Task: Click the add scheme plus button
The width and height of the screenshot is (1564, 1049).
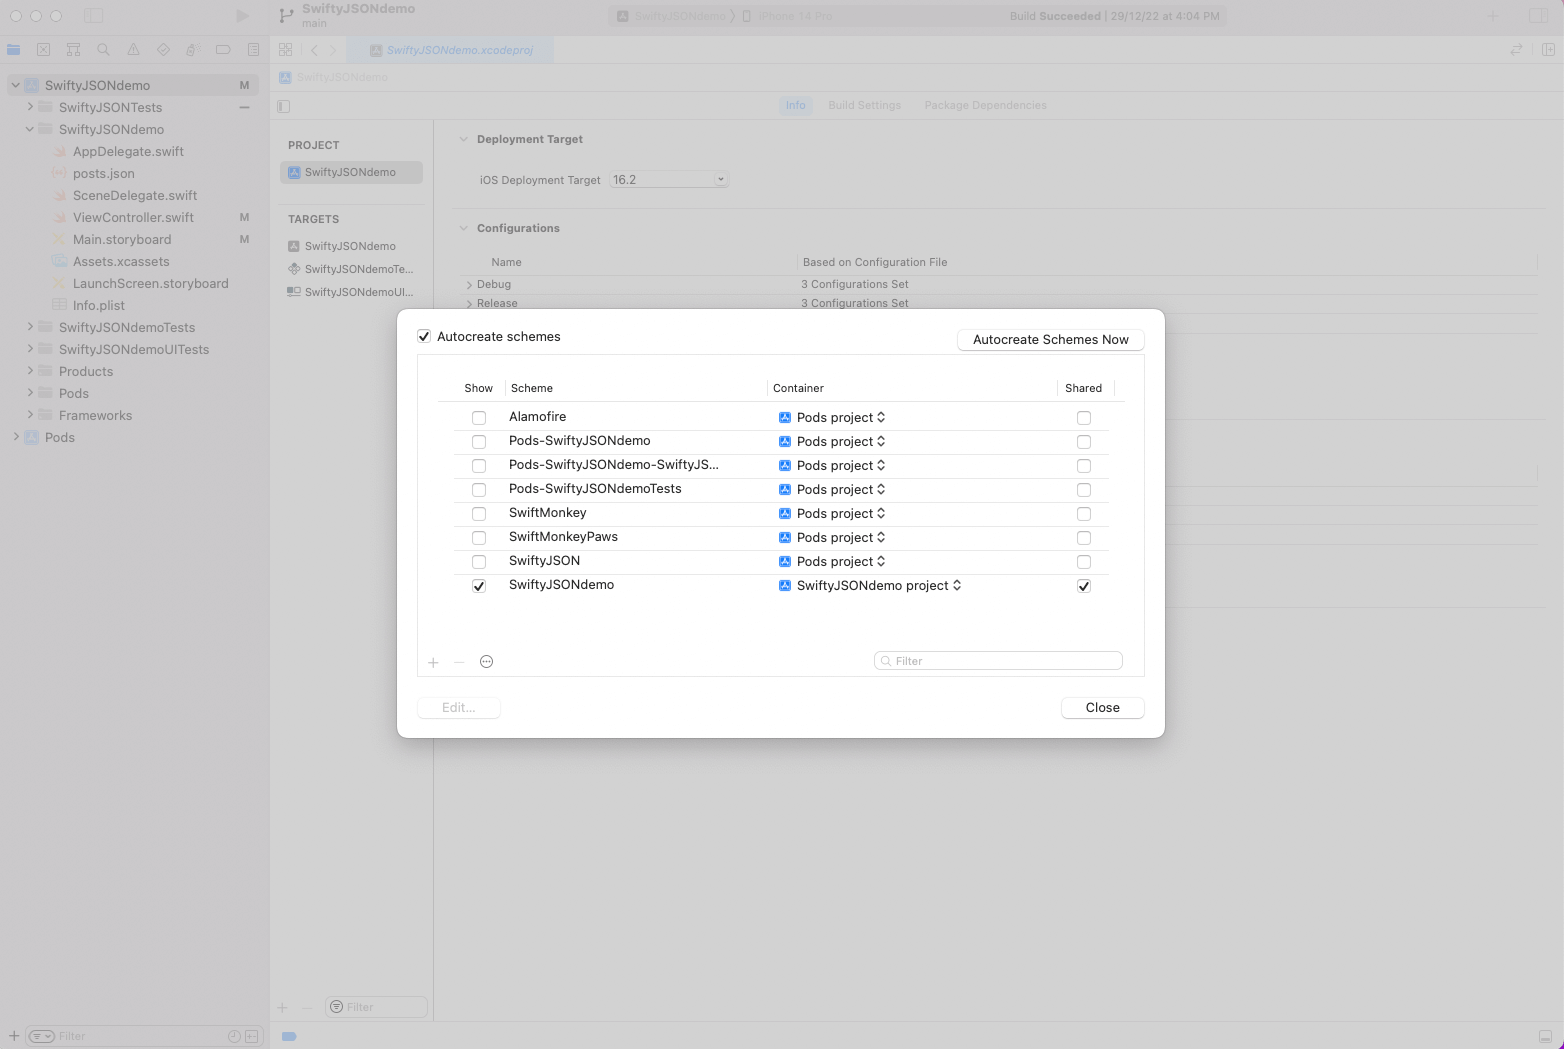Action: [433, 662]
